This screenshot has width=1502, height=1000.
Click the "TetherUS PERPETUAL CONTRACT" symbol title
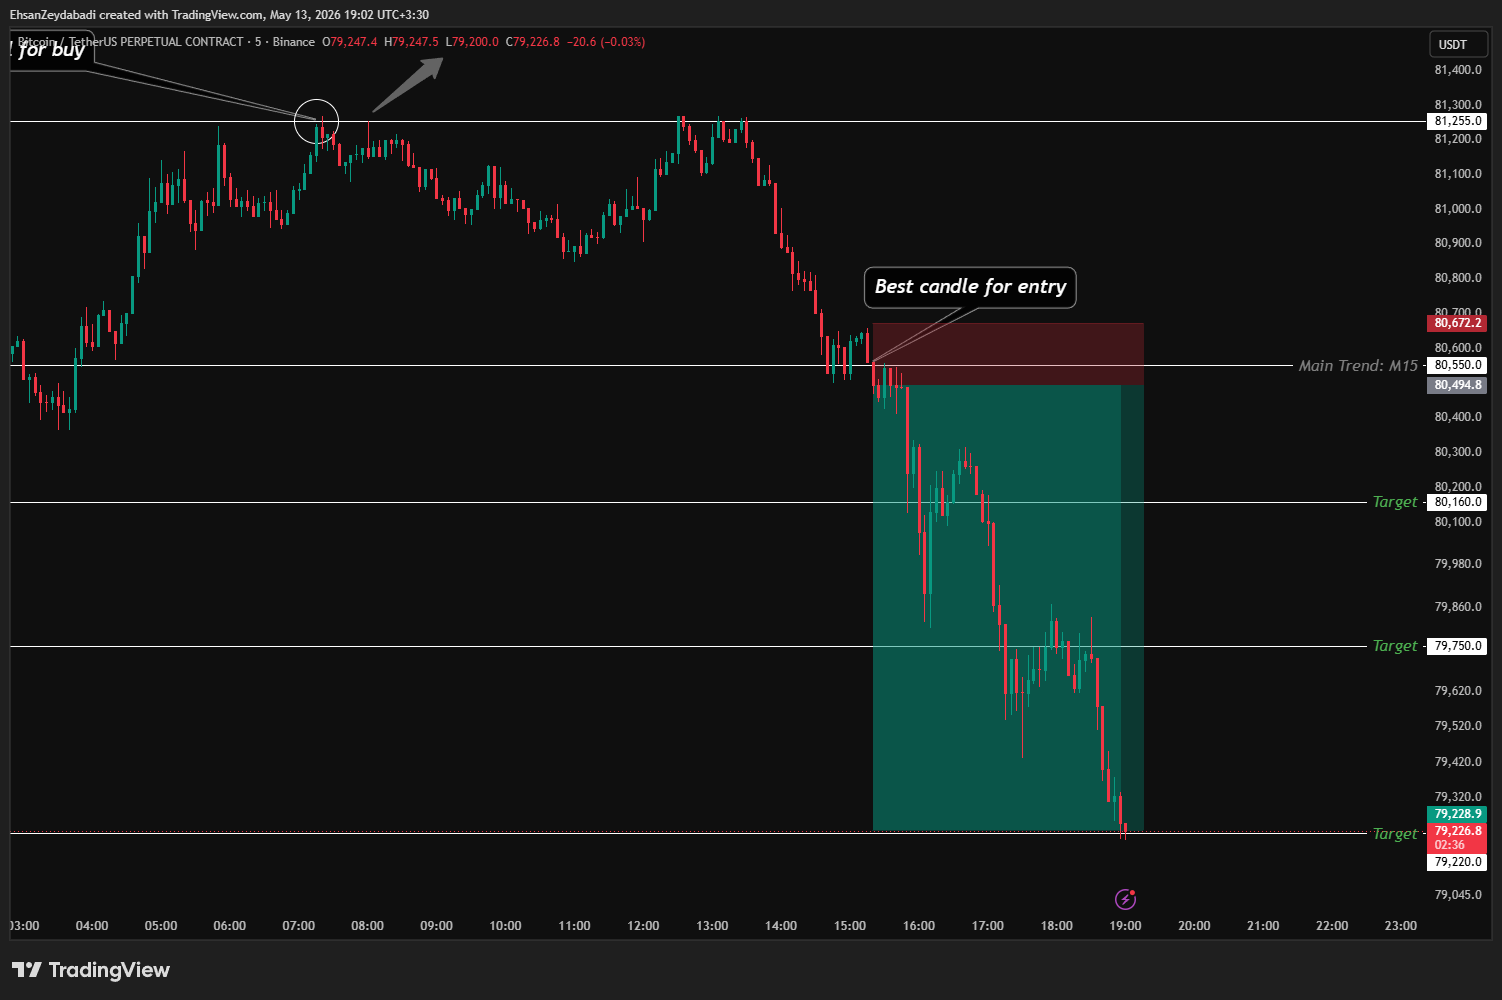click(x=156, y=42)
